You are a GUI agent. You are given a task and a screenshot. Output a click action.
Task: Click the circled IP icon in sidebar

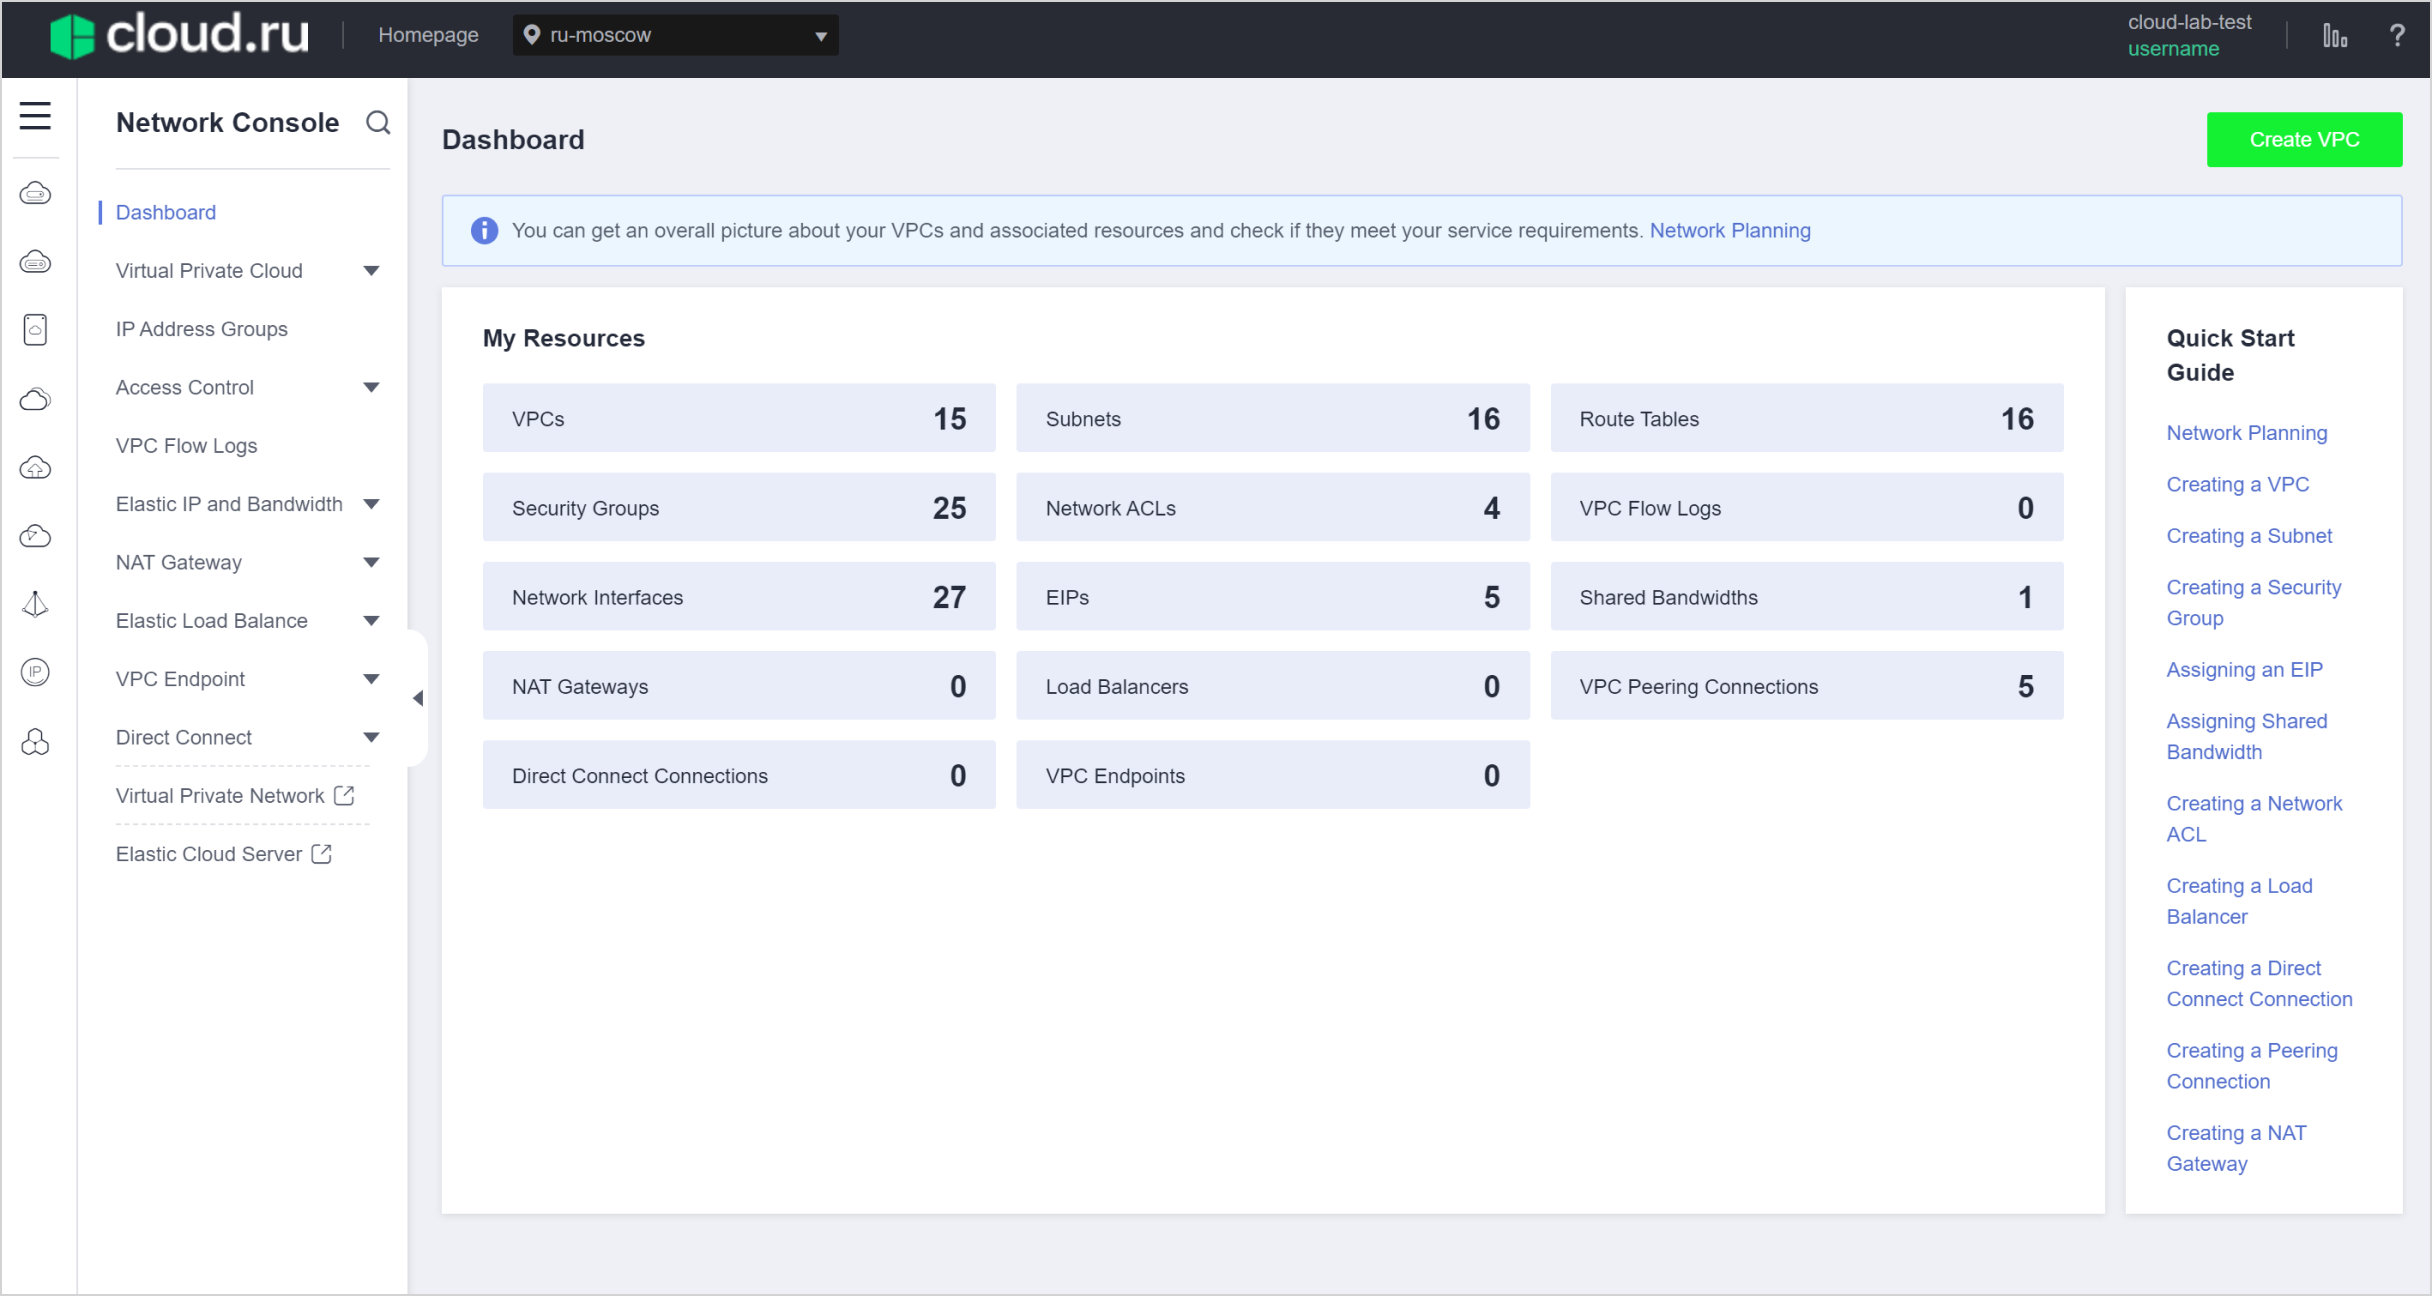click(35, 672)
